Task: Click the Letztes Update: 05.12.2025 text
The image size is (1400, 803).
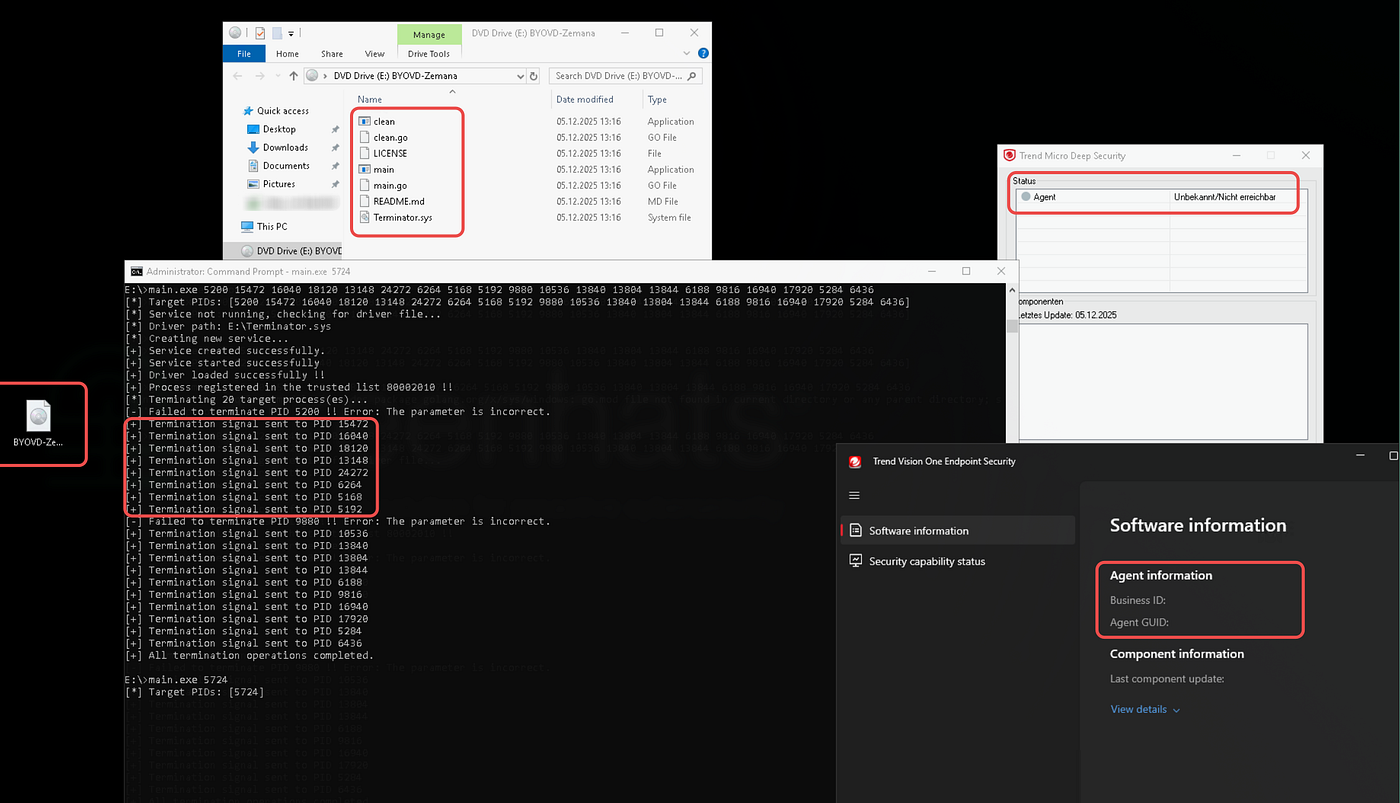Action: [x=1065, y=315]
